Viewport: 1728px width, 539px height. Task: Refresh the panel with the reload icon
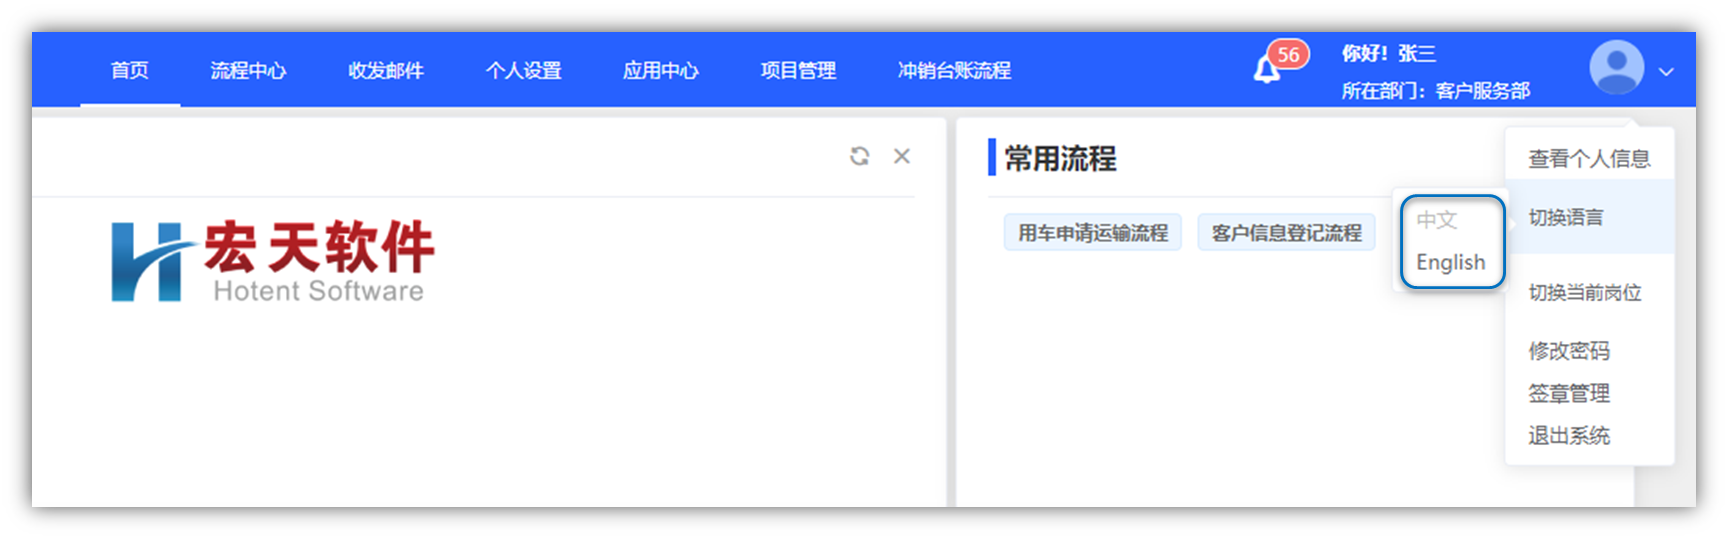pos(859,156)
